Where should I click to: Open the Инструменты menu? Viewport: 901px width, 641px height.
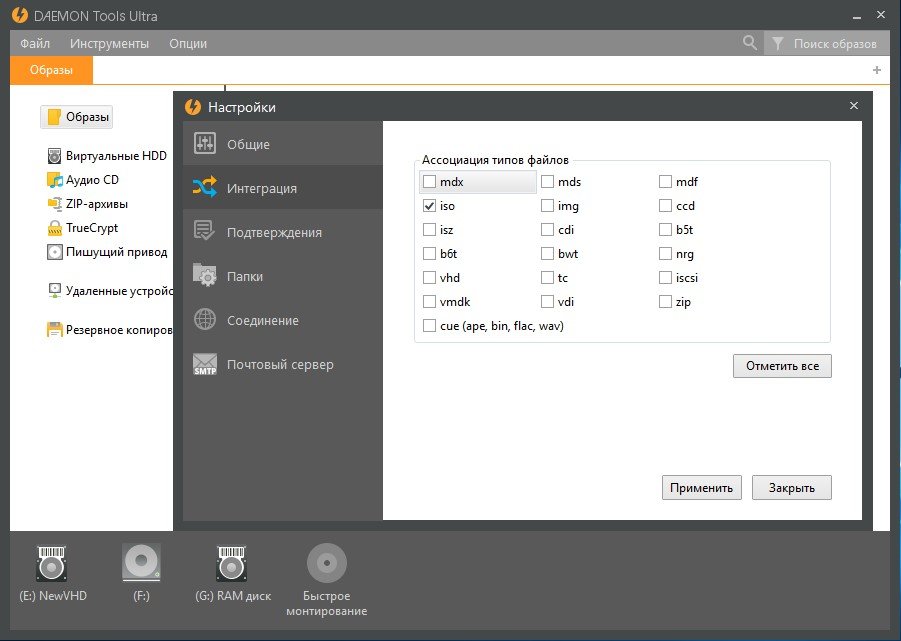[109, 43]
